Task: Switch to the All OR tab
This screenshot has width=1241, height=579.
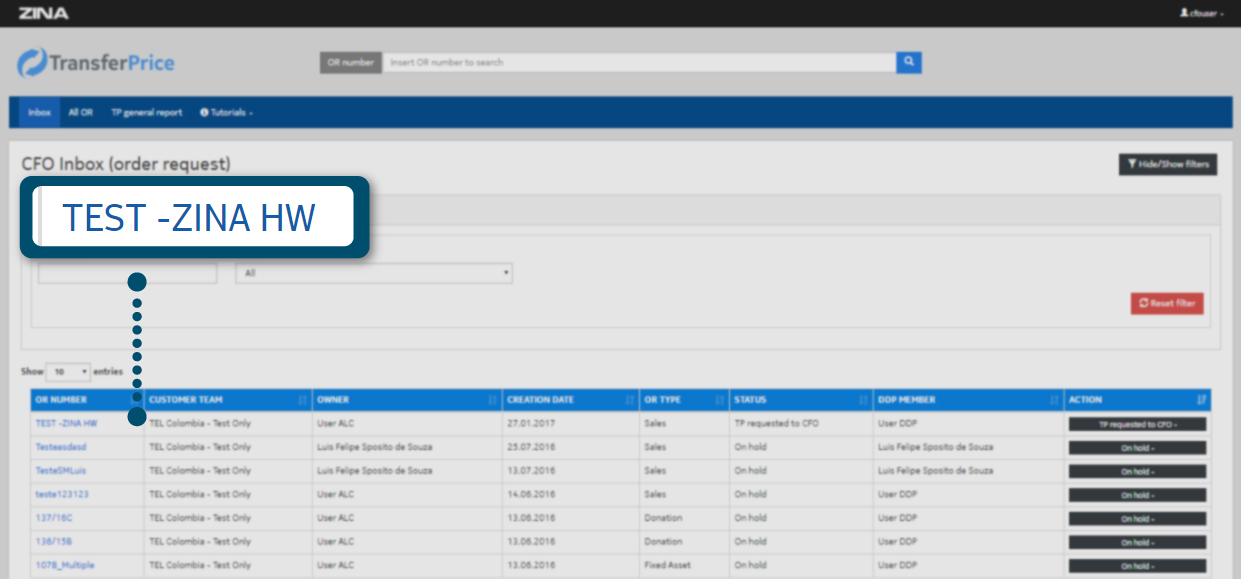Action: pyautogui.click(x=80, y=113)
